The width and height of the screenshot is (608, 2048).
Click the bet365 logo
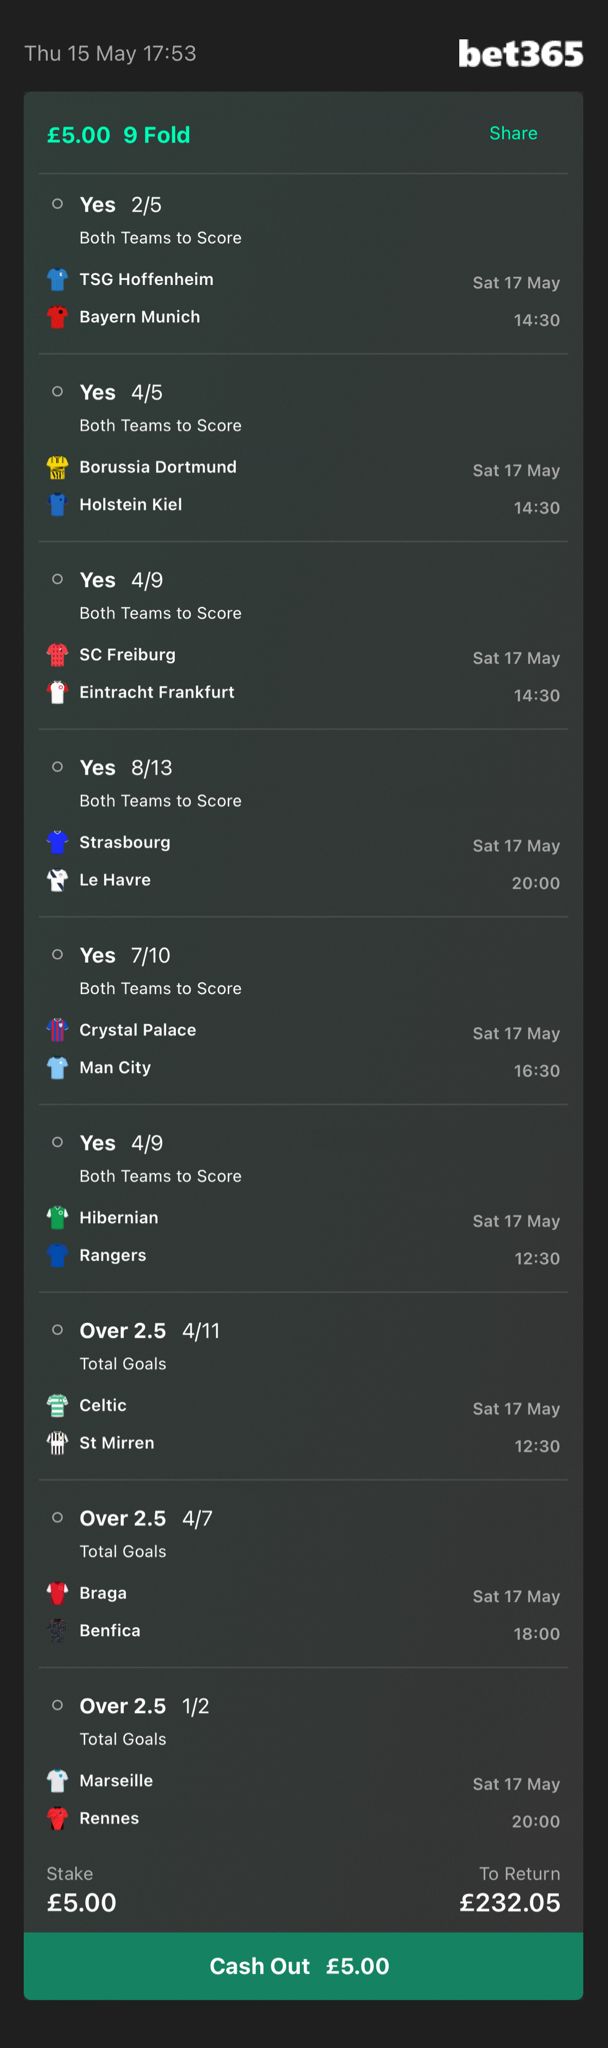520,53
